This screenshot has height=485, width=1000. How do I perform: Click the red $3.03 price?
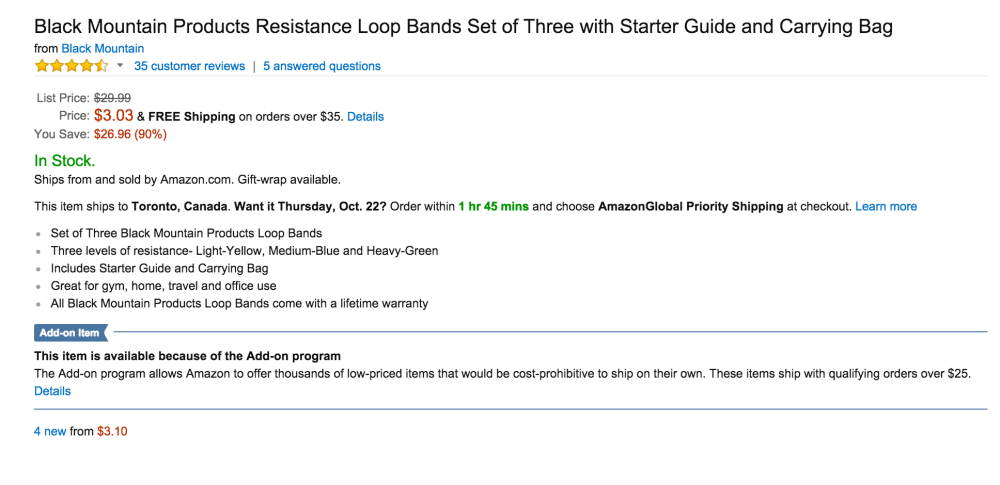tap(114, 116)
